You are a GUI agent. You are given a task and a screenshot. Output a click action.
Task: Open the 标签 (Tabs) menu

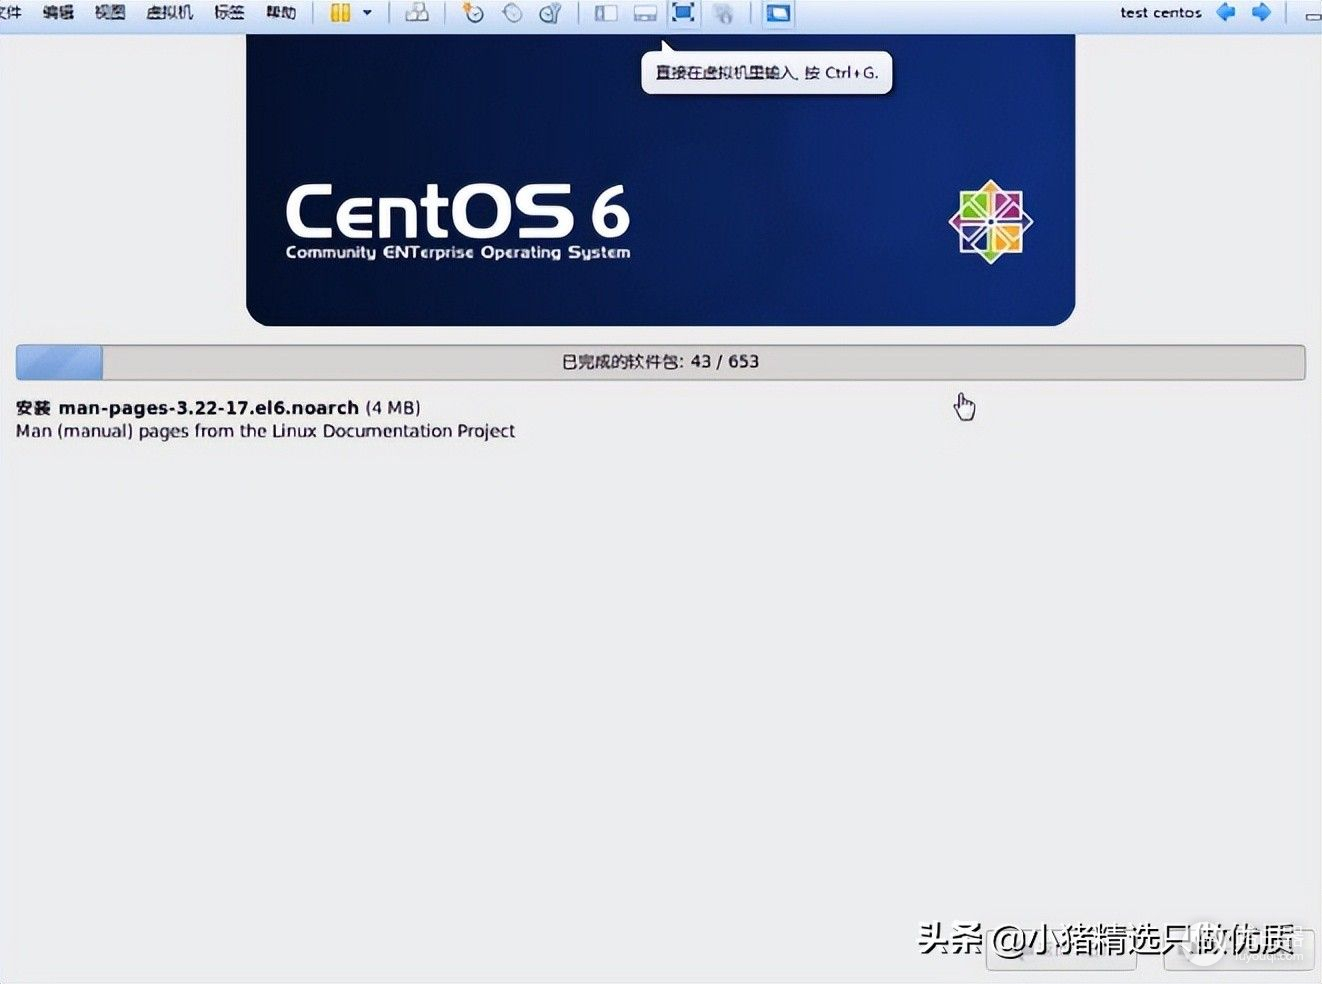point(229,13)
